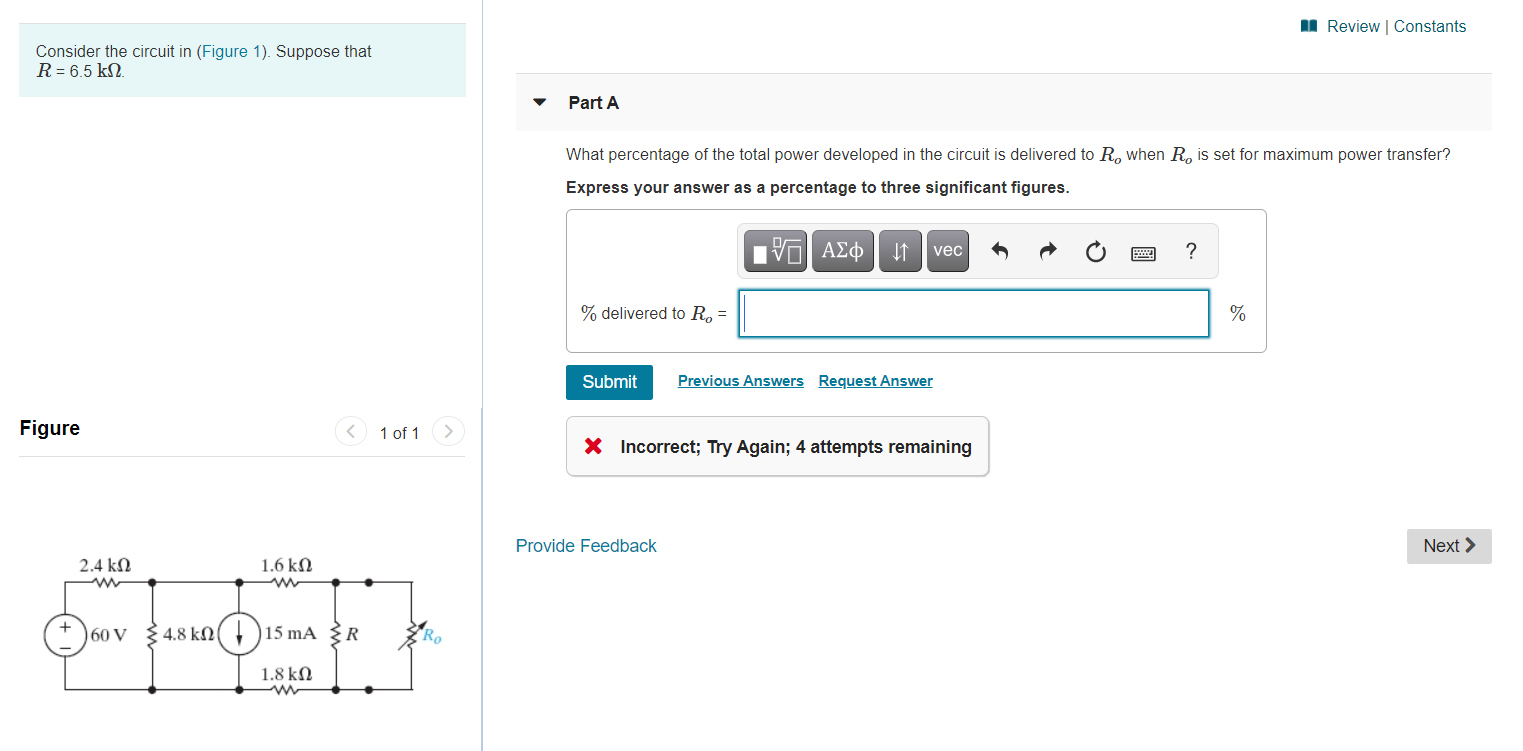
Task: Open the Greek symbols ΑΣφ palette
Action: point(843,251)
